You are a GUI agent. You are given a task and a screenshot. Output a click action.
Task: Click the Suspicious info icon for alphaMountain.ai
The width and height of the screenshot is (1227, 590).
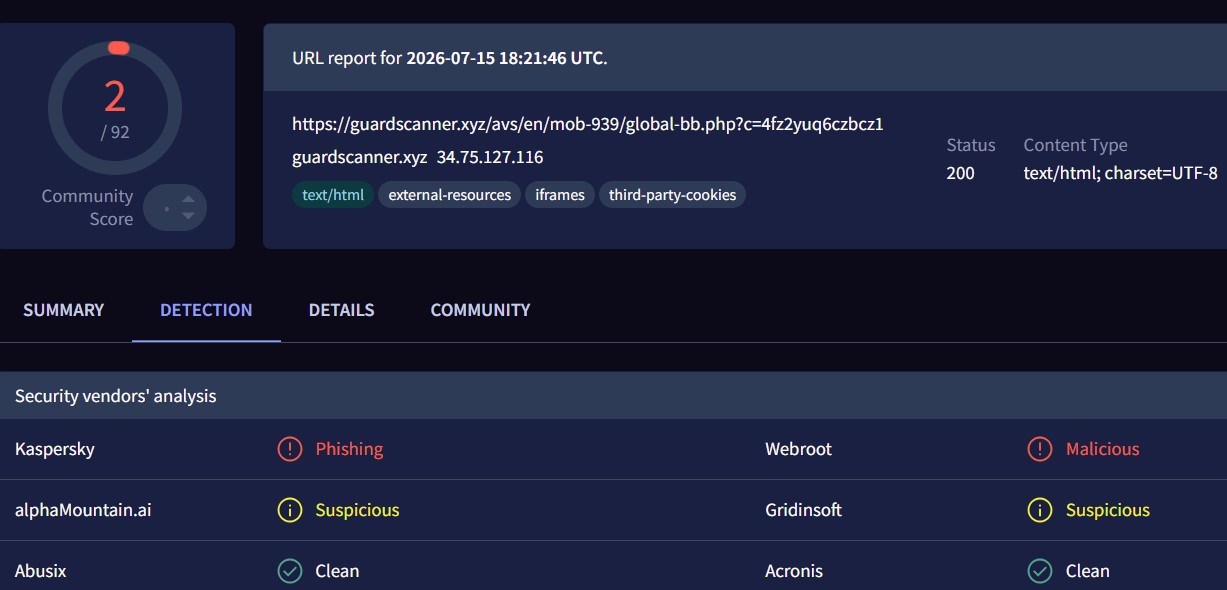point(289,510)
